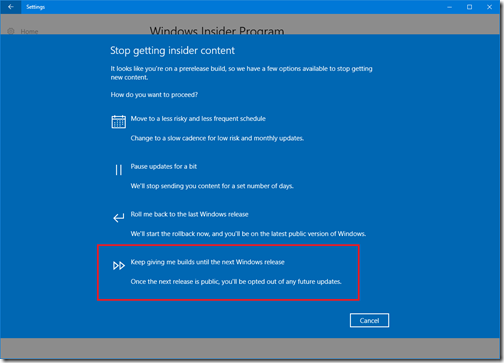
Task: Click the pause icon beside Pause updates
Action: tap(118, 170)
